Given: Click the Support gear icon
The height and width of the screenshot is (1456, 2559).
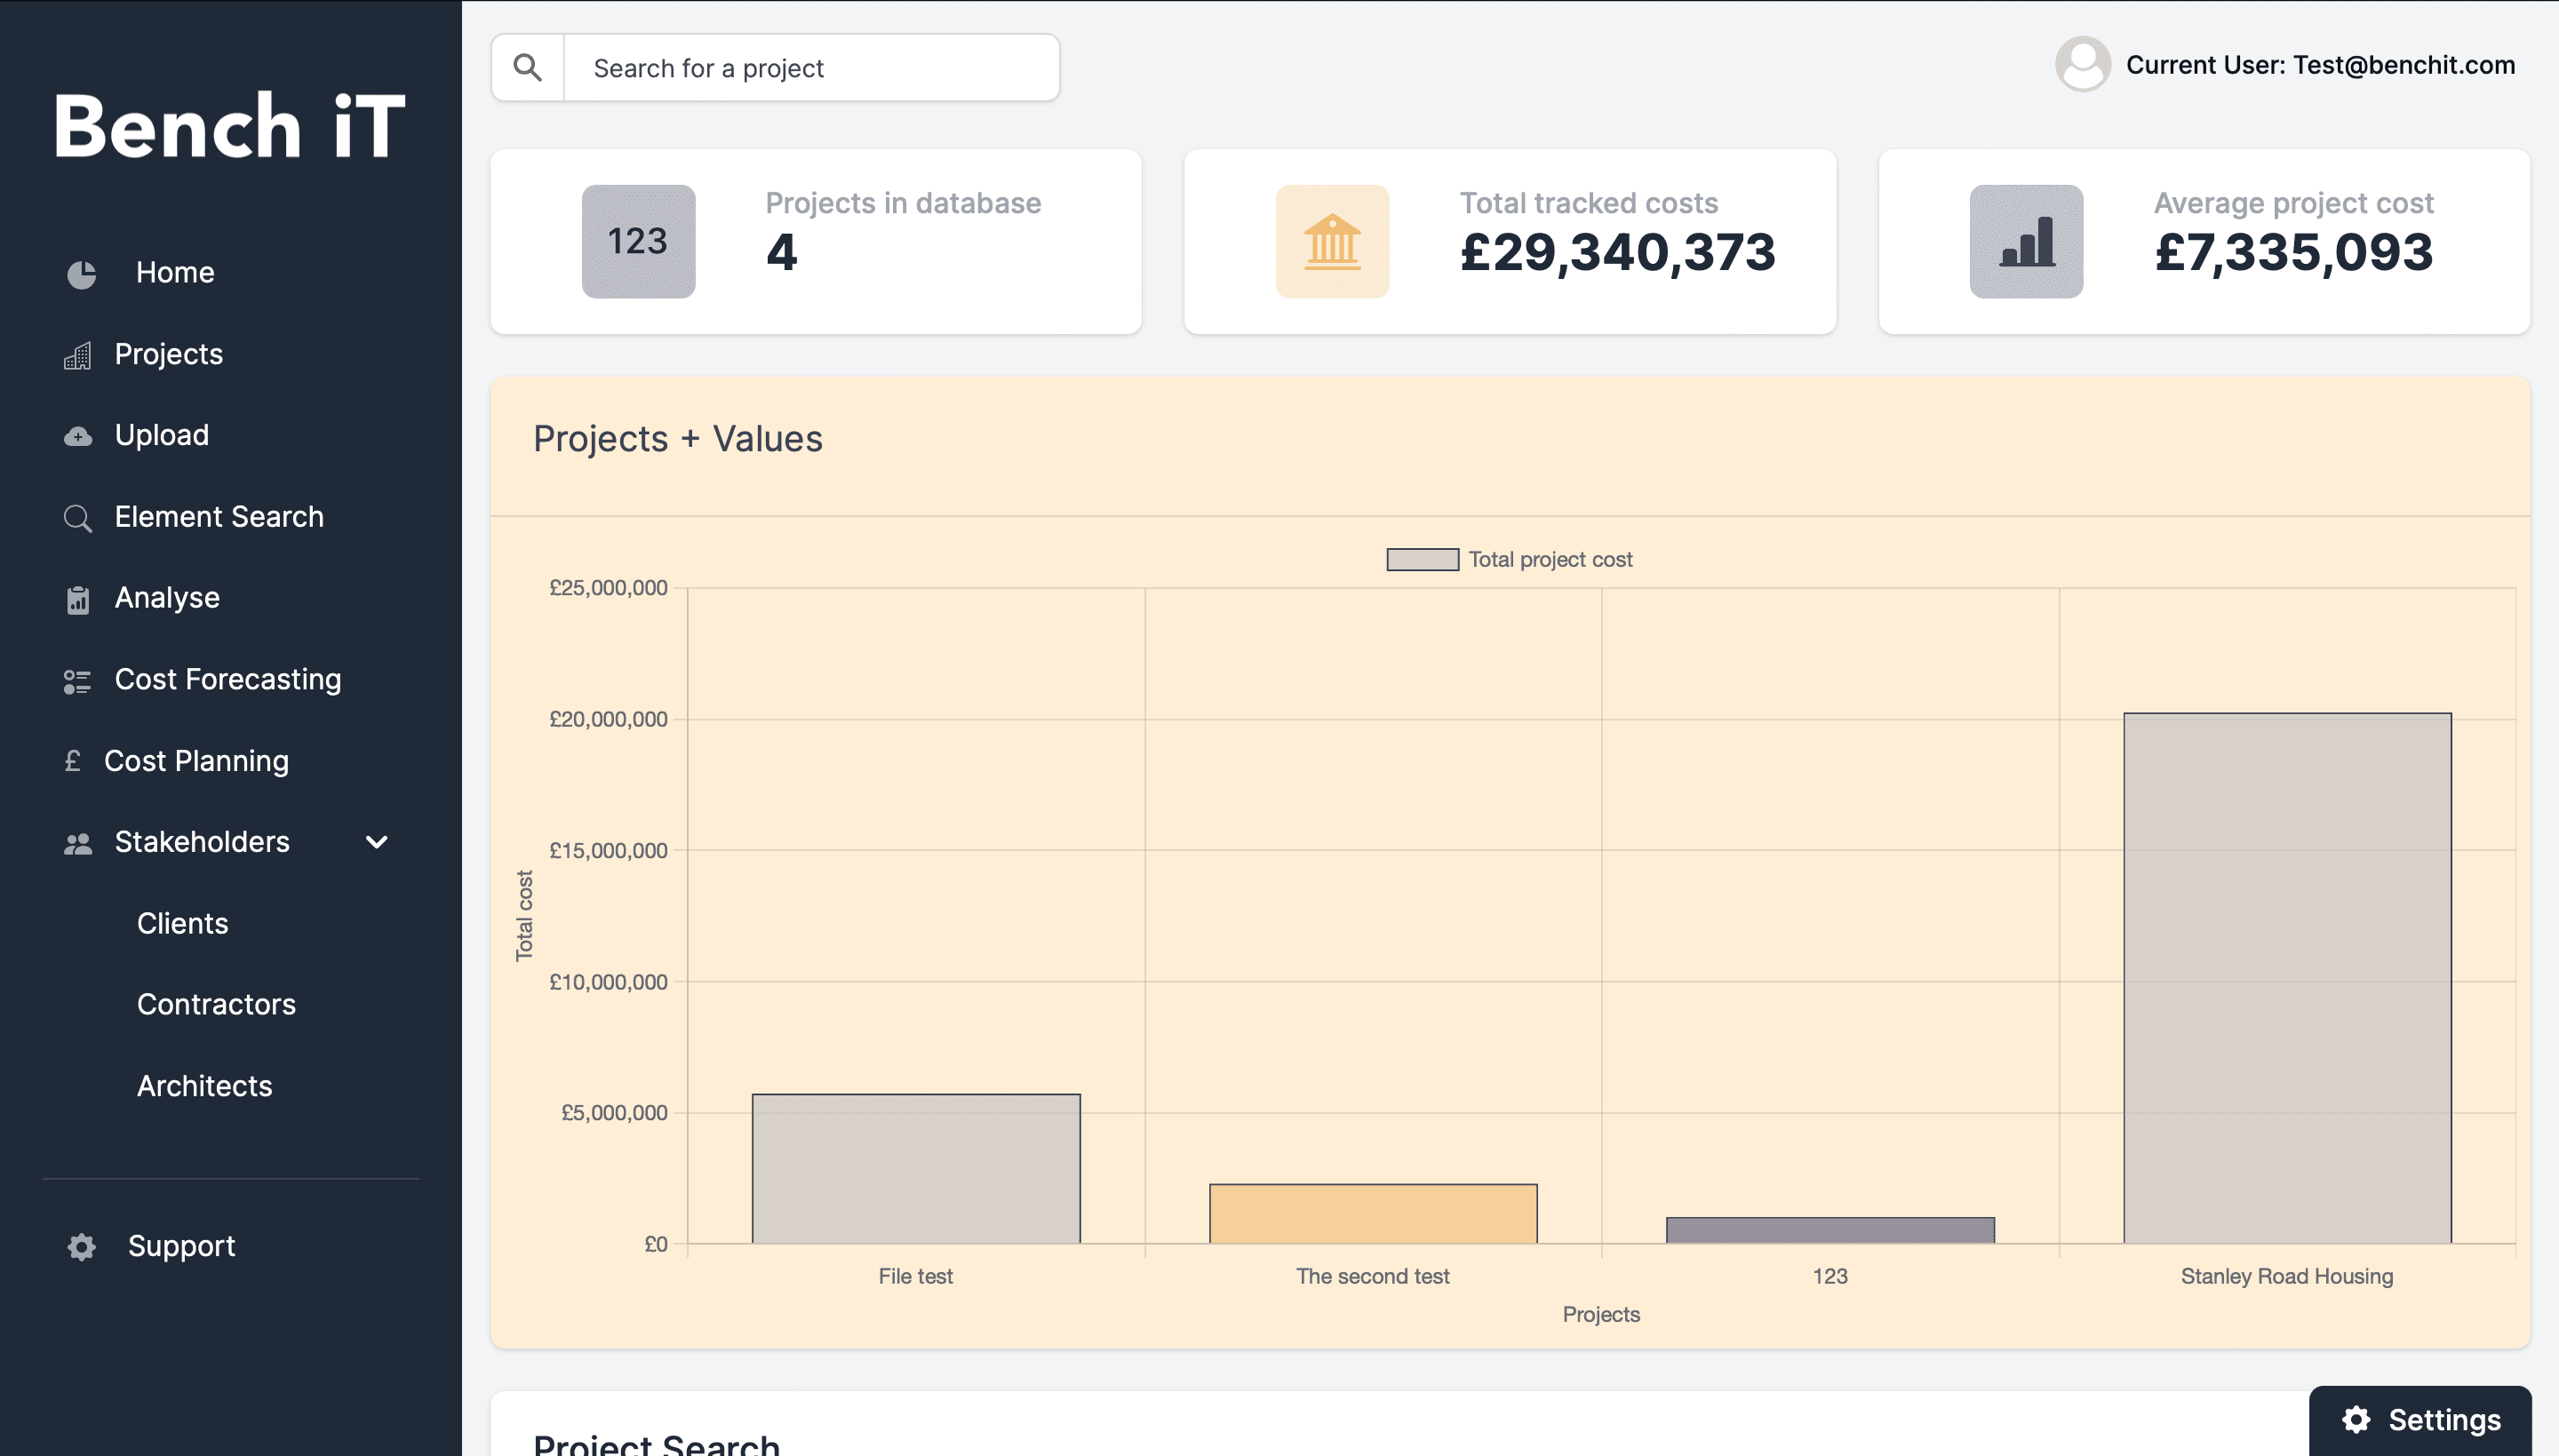Looking at the screenshot, I should coord(81,1246).
